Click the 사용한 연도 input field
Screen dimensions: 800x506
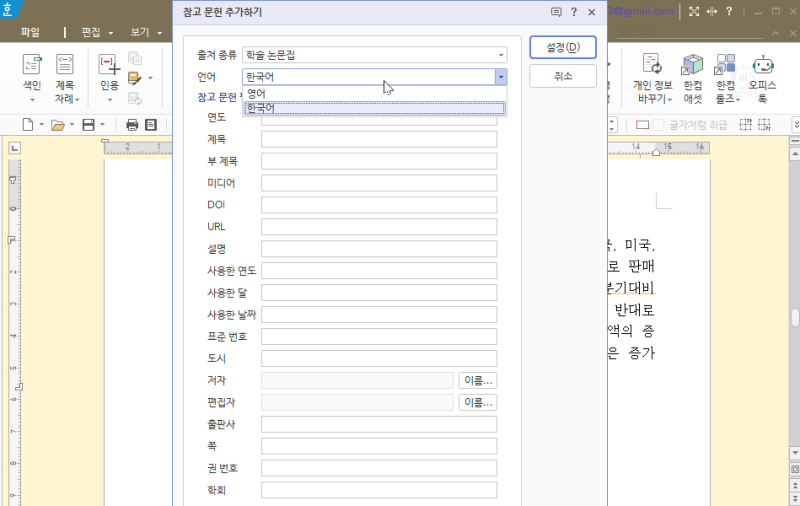[x=379, y=271]
